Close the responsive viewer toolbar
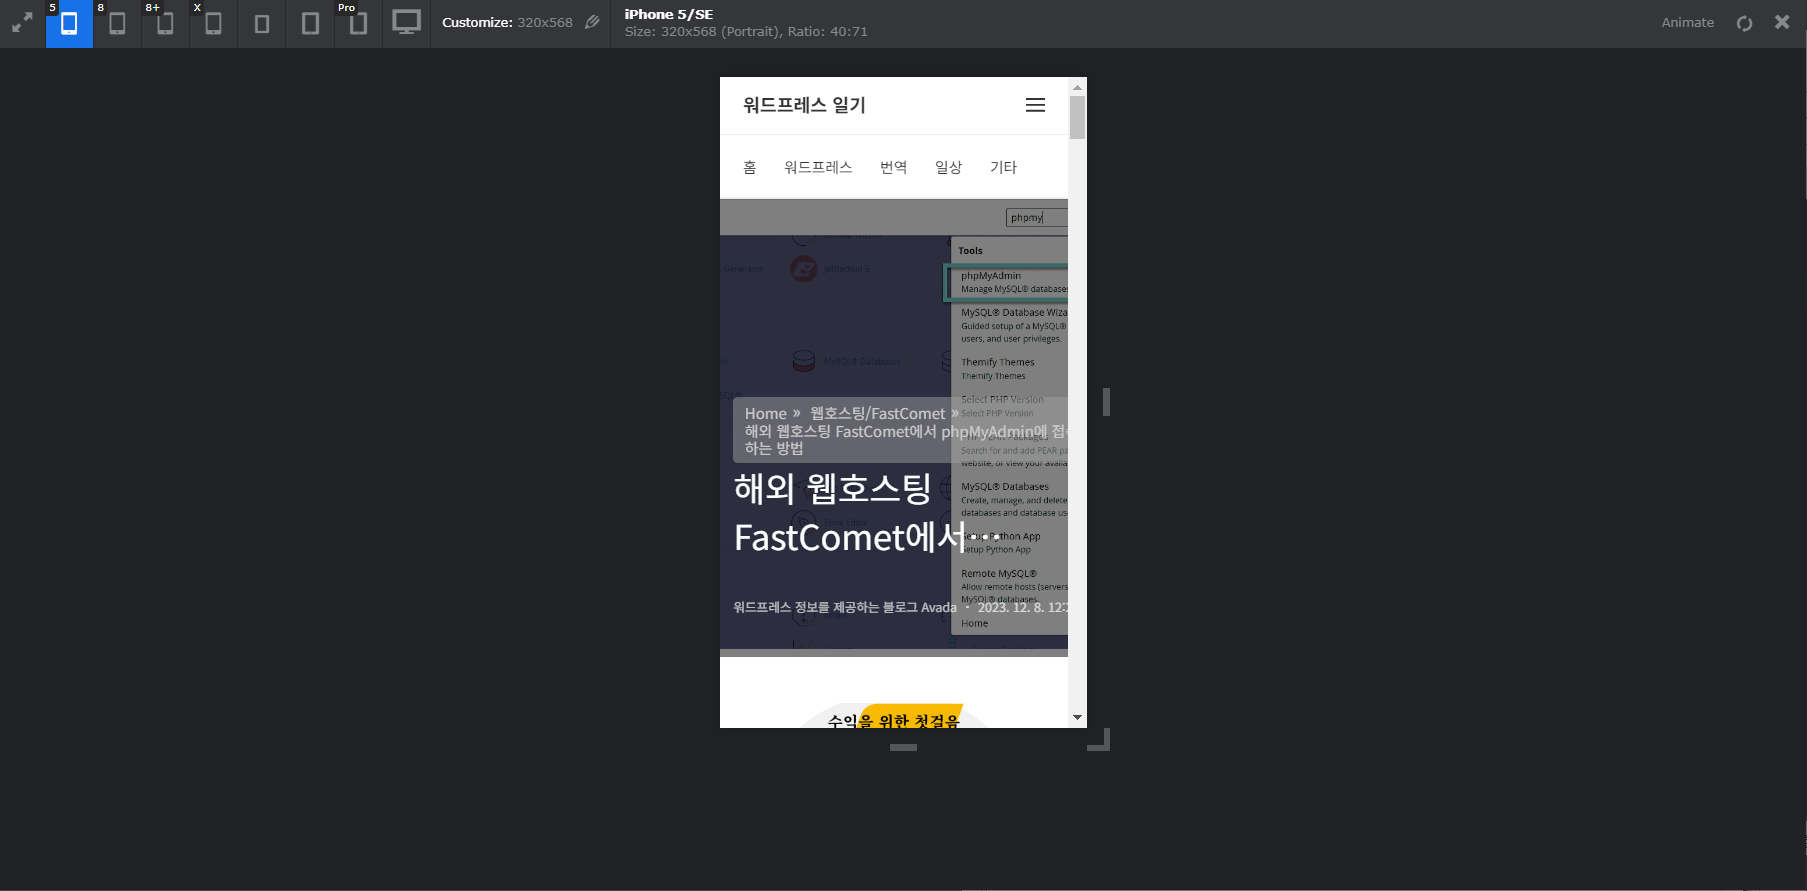The width and height of the screenshot is (1807, 891). 1782,22
